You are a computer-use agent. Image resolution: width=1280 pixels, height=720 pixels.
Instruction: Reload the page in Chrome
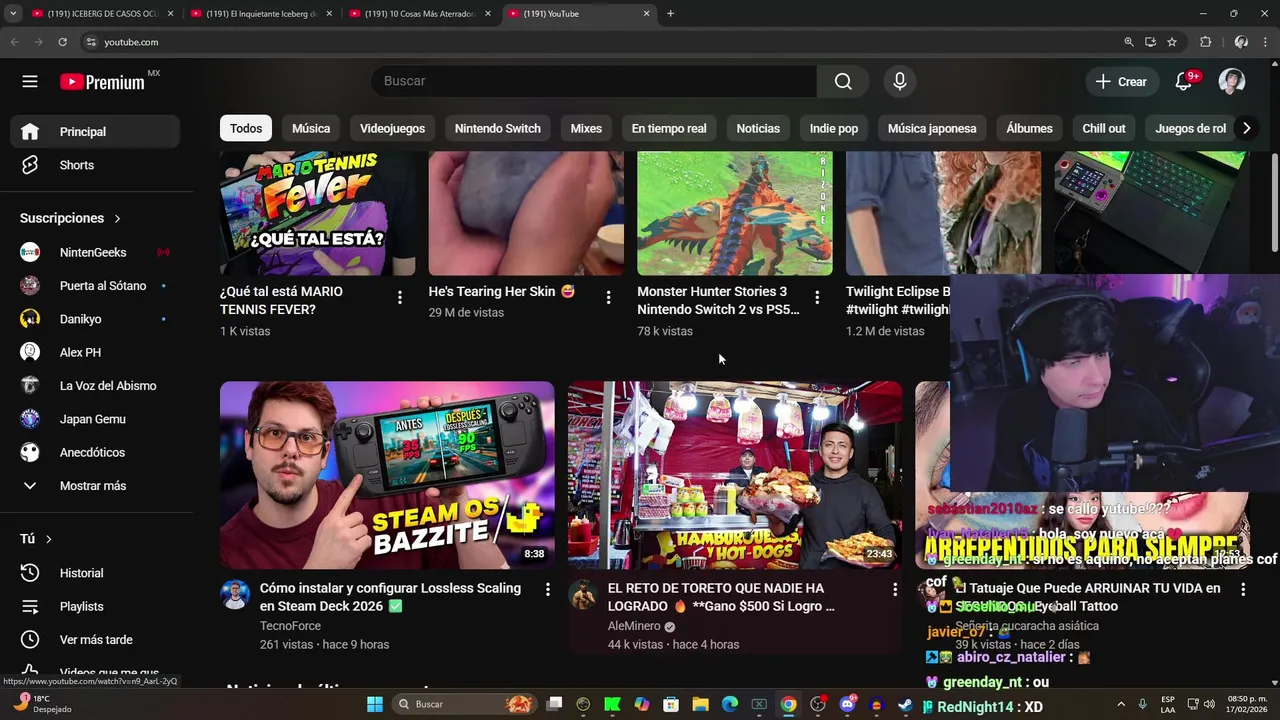click(62, 42)
